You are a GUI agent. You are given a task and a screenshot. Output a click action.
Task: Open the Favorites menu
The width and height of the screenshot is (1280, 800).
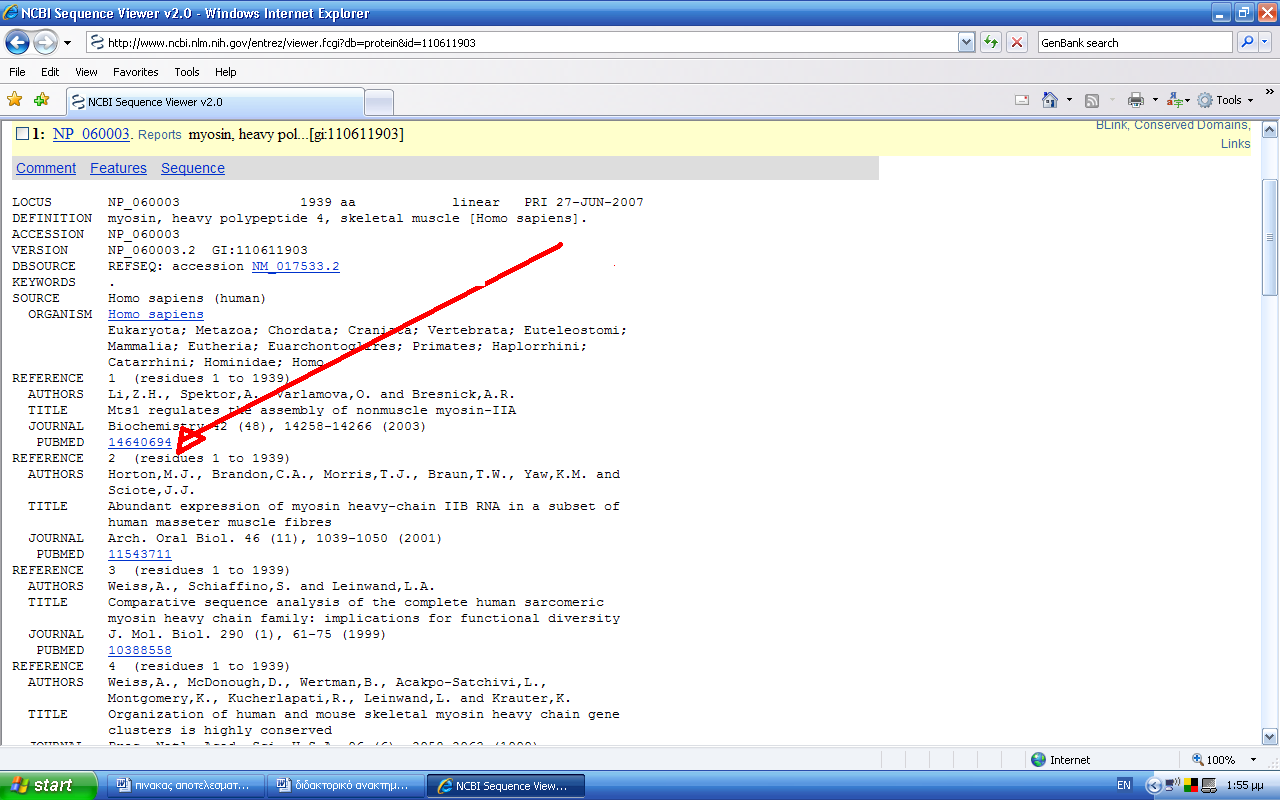(x=136, y=72)
